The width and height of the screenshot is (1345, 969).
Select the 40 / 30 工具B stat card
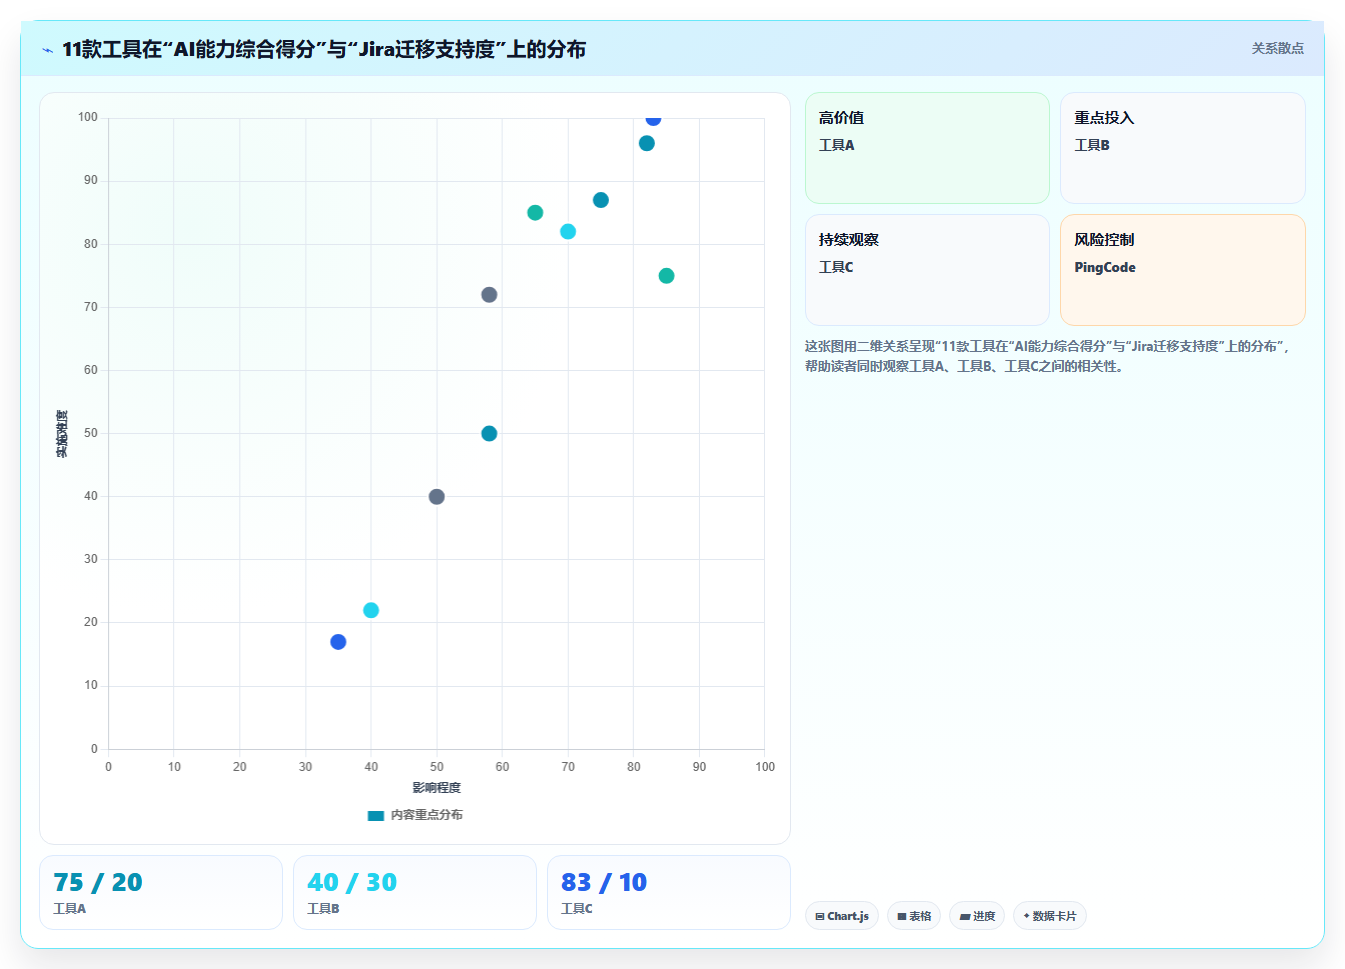(x=415, y=892)
